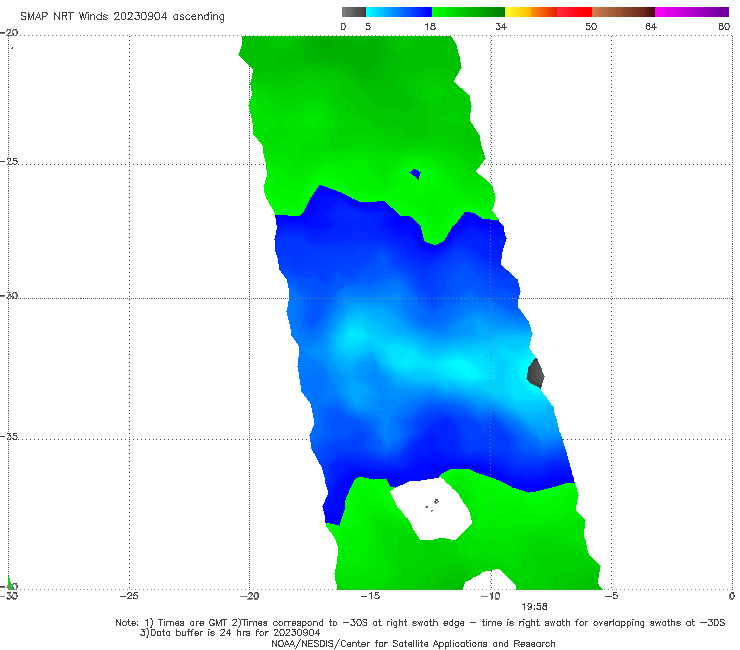740x650 pixels.
Task: Click the latitude axis label -25
Action: point(9,161)
